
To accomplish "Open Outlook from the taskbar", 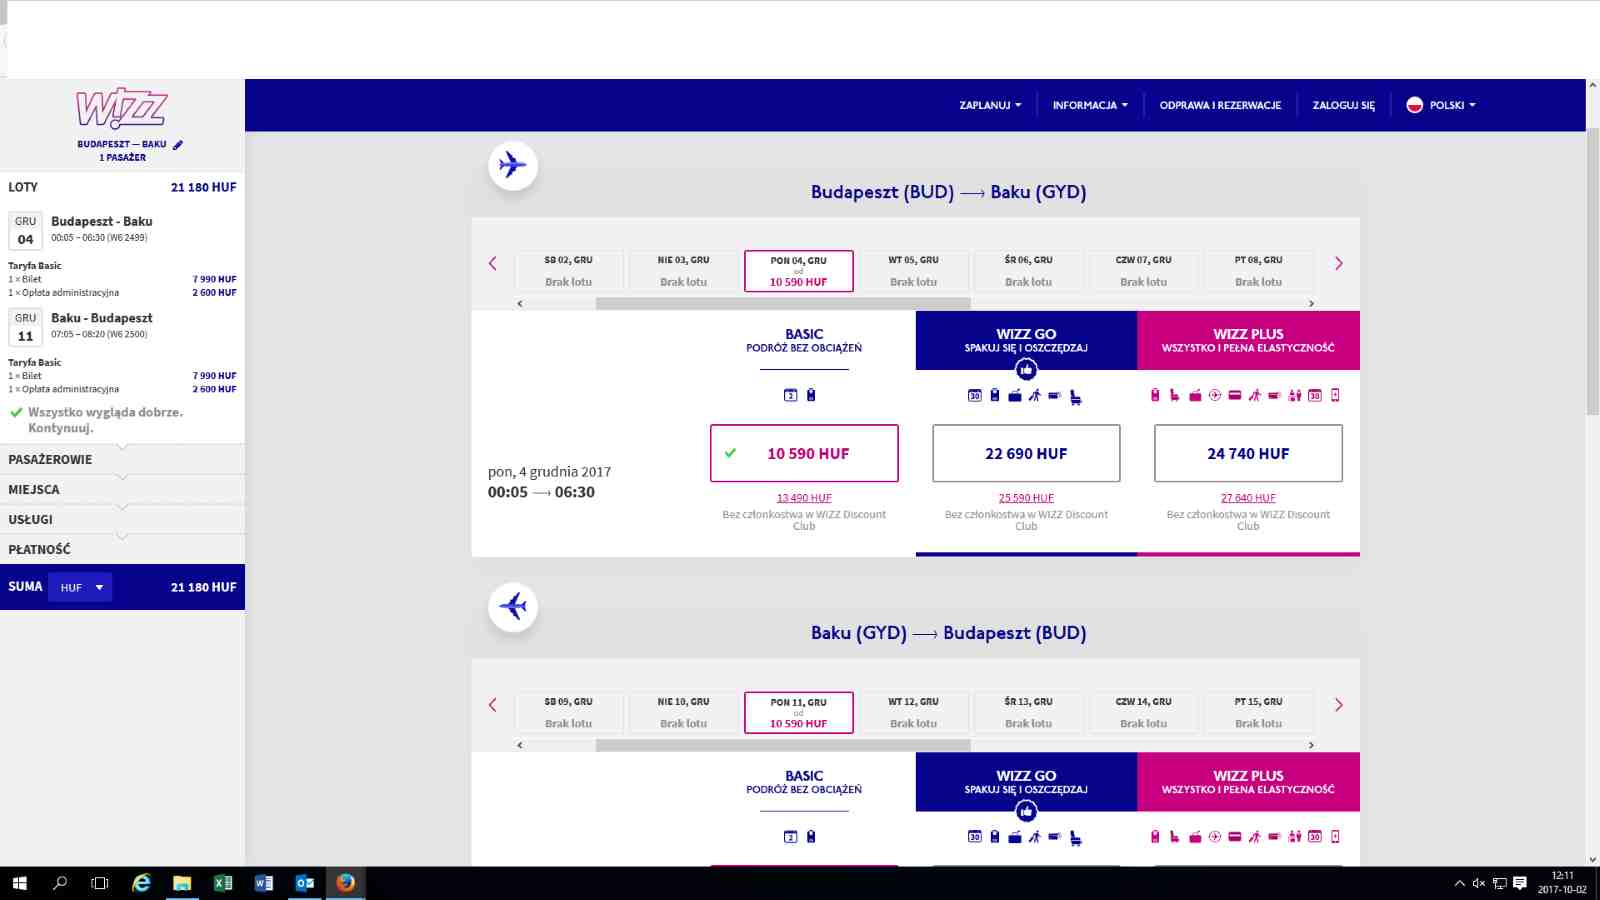I will coord(305,883).
